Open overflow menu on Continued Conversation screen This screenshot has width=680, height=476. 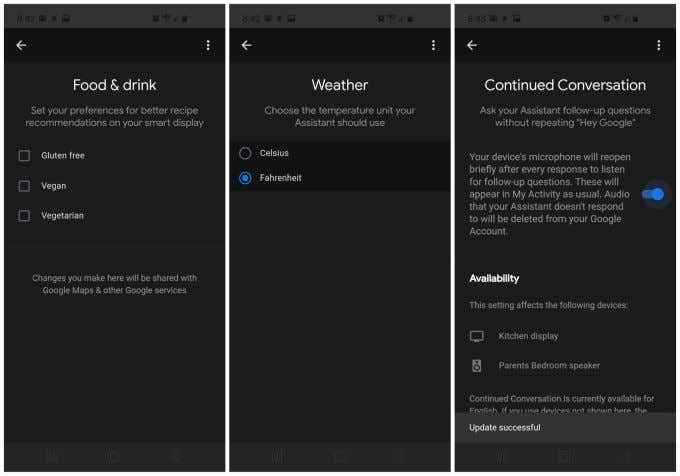(x=659, y=45)
